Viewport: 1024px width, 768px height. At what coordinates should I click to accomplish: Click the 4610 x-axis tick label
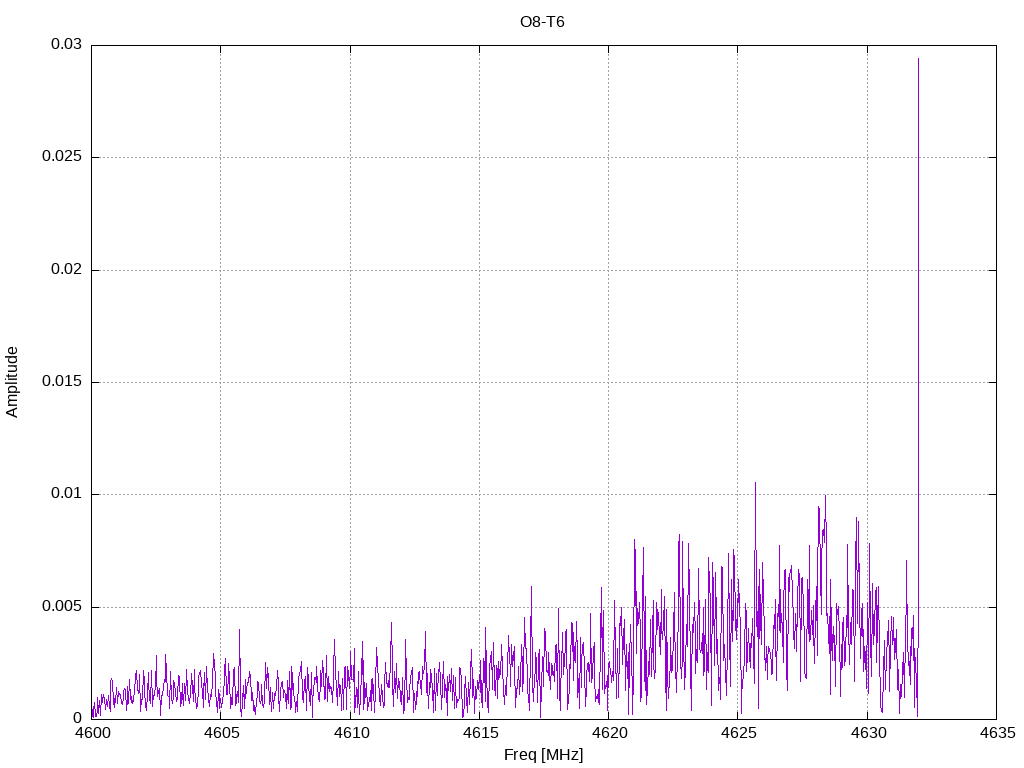350,734
